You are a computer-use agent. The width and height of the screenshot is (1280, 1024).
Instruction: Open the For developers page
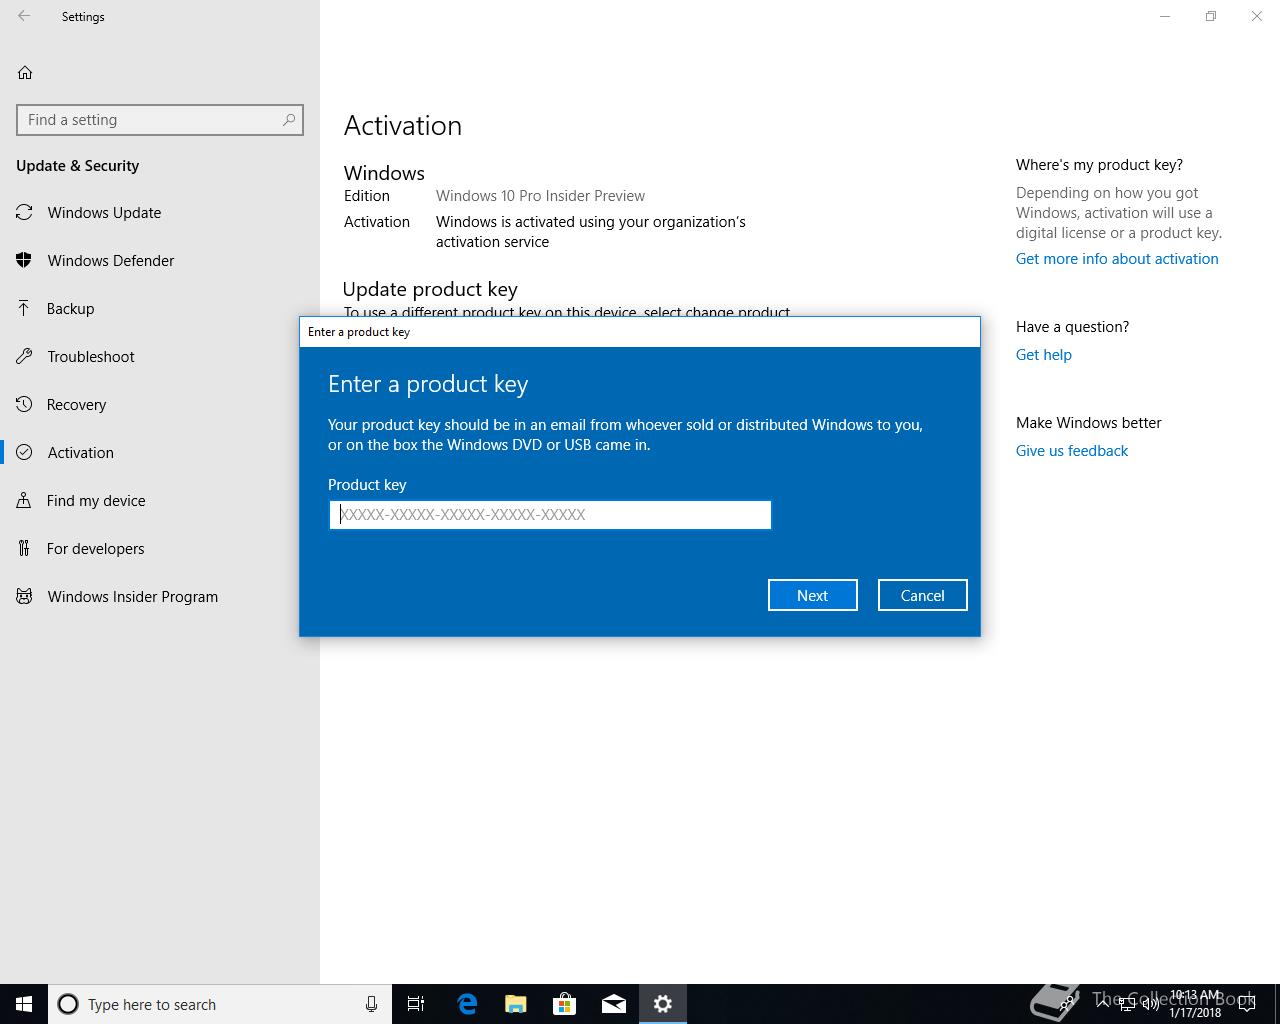[160, 548]
